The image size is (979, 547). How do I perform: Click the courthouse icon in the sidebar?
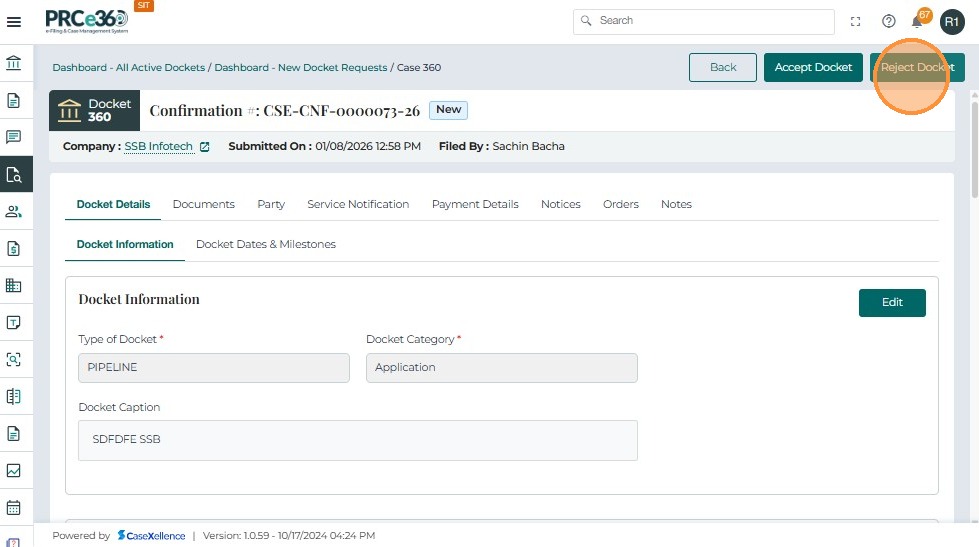pyautogui.click(x=14, y=64)
